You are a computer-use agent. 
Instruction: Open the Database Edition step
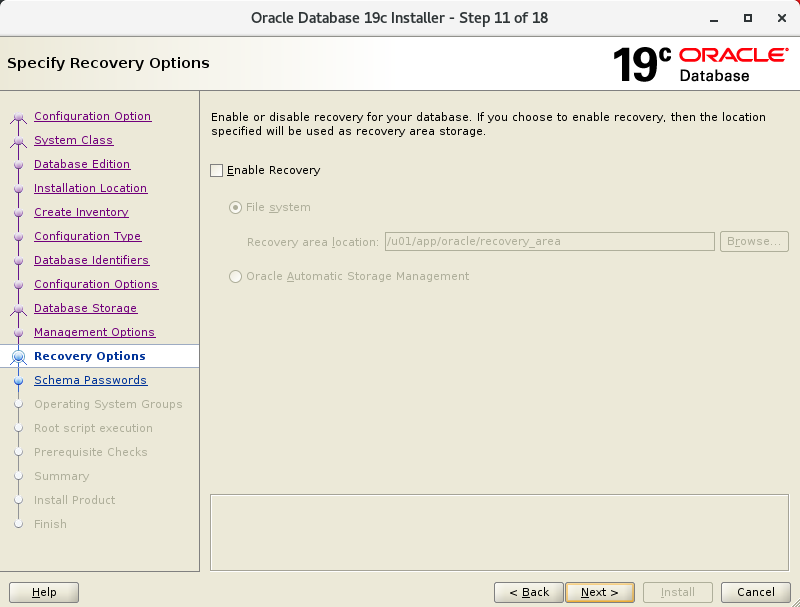point(82,164)
